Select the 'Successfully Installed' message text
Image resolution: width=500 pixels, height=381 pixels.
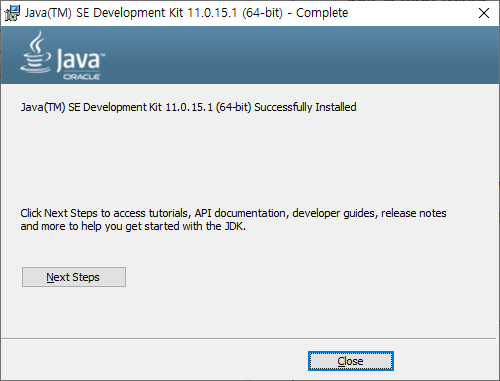click(x=188, y=107)
